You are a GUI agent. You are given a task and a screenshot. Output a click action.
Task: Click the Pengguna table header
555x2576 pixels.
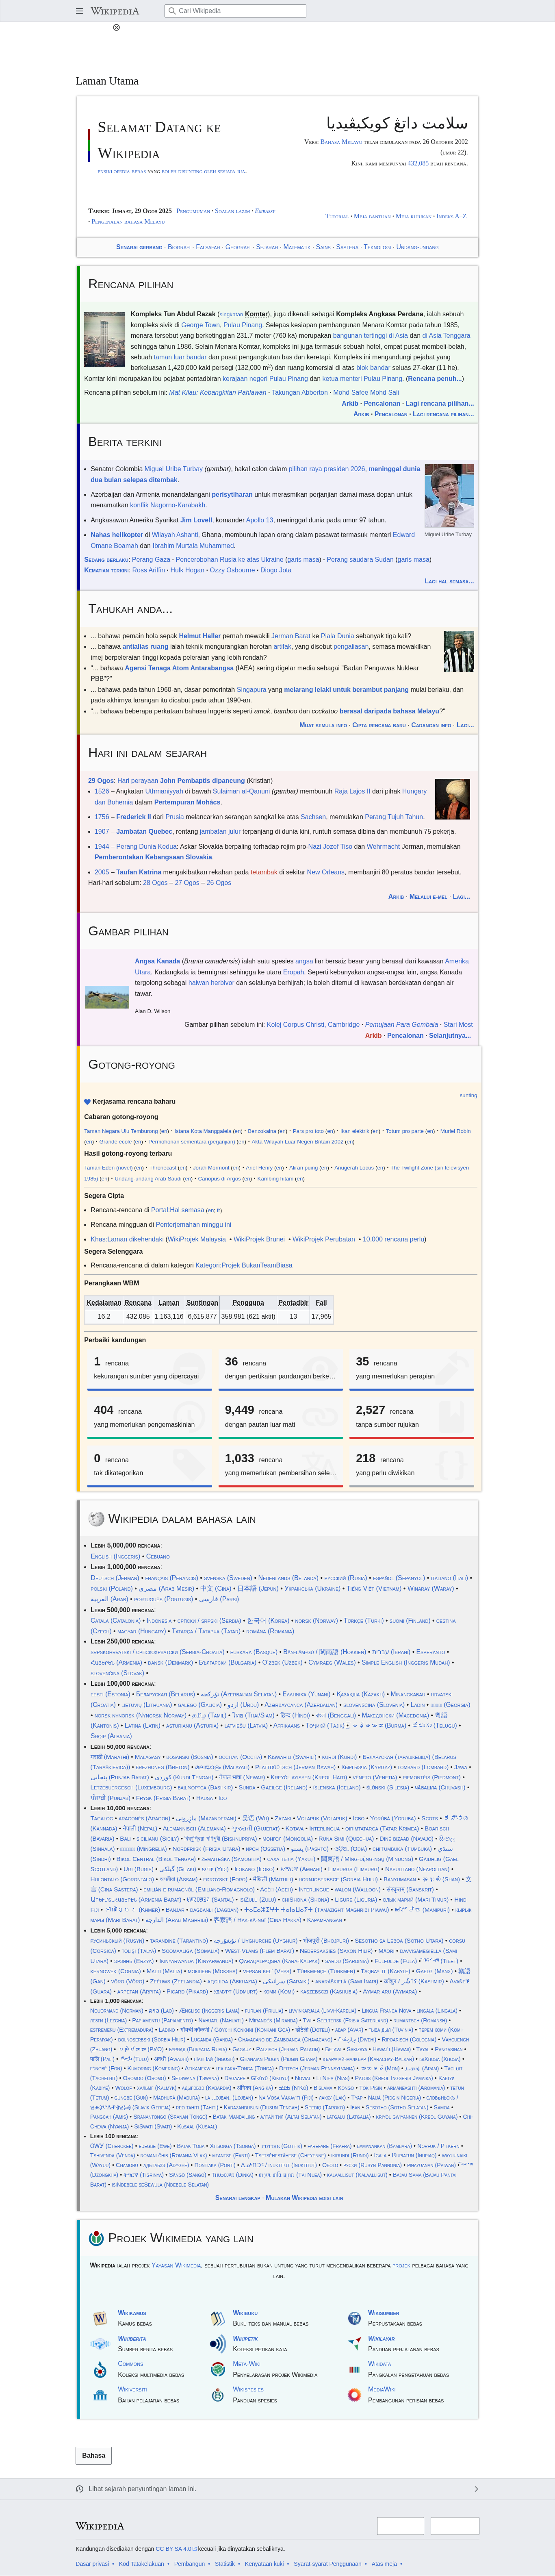[x=248, y=1303]
